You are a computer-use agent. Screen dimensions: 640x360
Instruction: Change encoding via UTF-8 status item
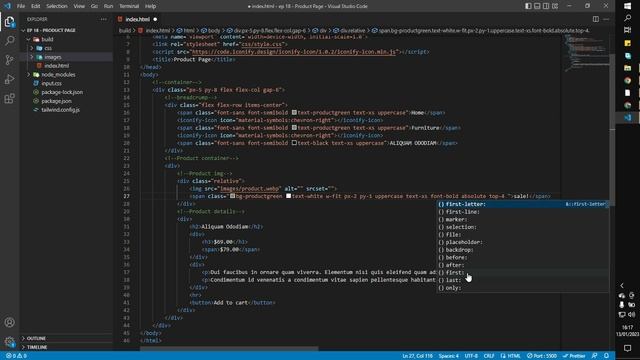pos(471,356)
